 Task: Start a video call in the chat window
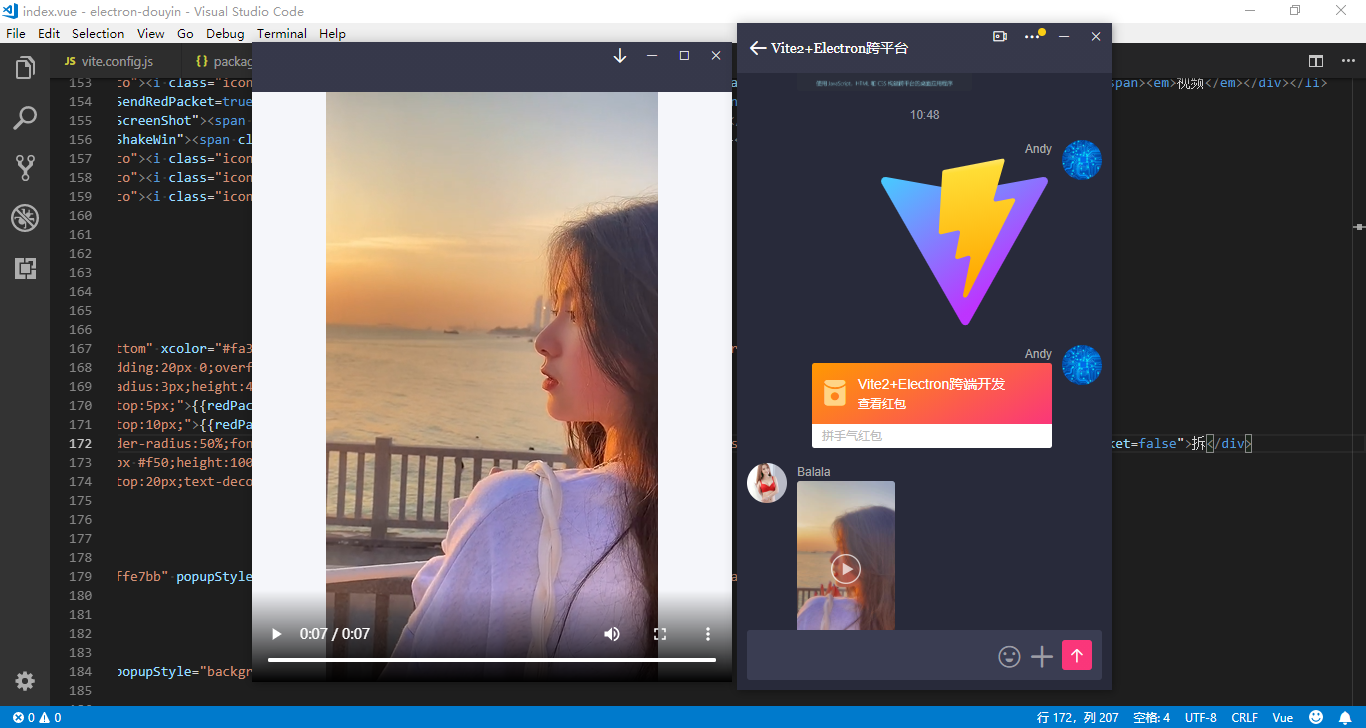[x=999, y=35]
